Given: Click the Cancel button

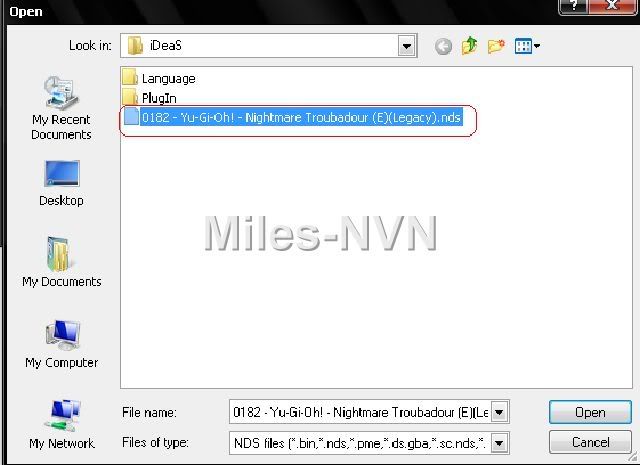Looking at the screenshot, I should [x=590, y=442].
